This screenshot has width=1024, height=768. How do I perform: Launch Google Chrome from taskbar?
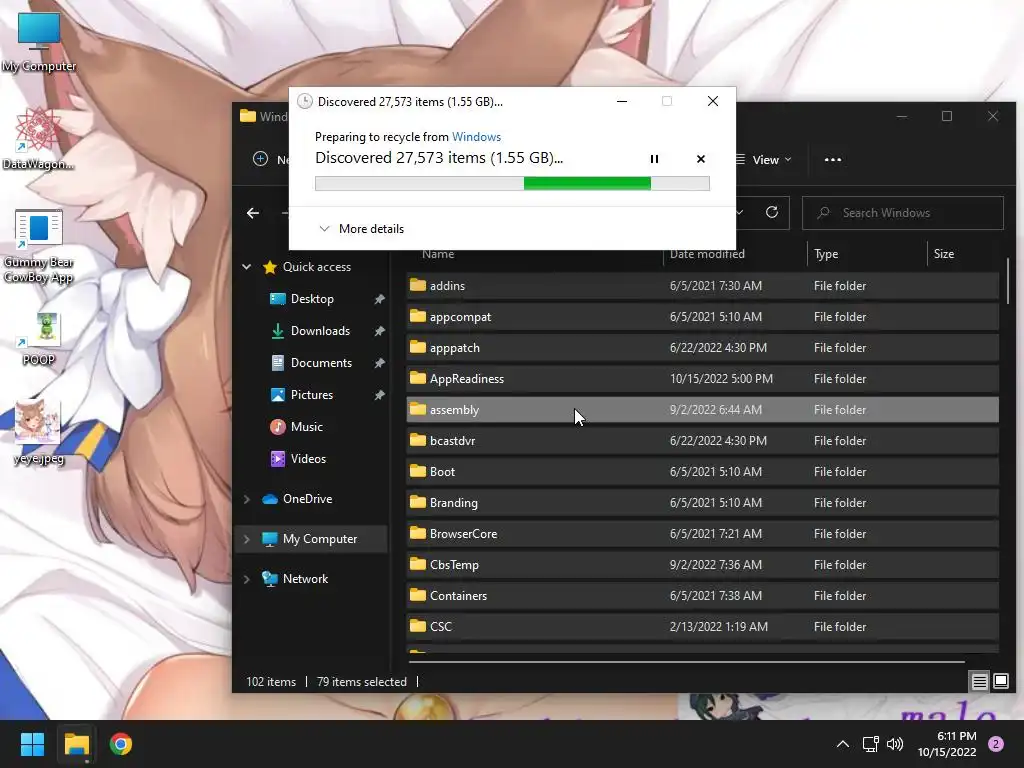point(121,744)
